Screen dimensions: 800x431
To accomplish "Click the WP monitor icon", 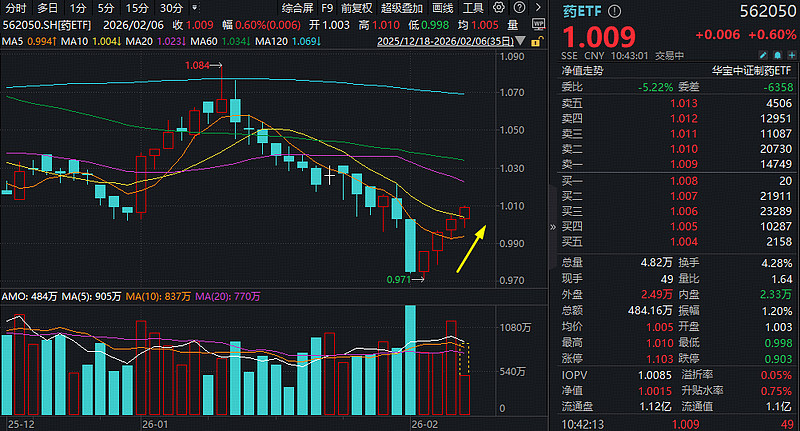I will (538, 25).
